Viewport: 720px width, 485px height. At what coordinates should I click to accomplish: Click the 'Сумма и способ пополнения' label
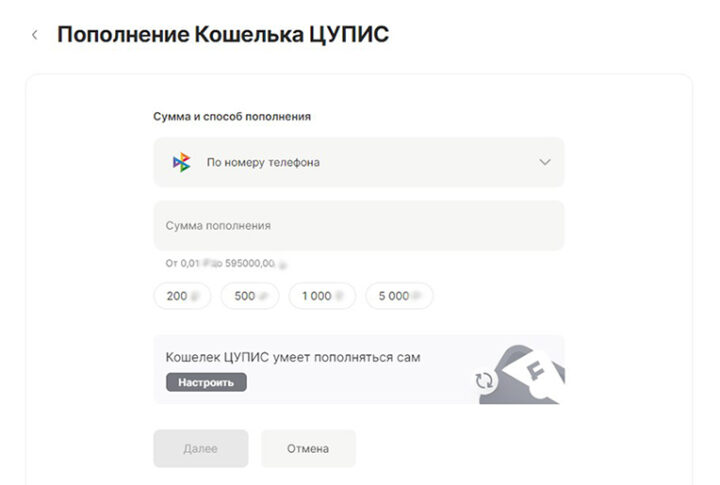pyautogui.click(x=232, y=117)
